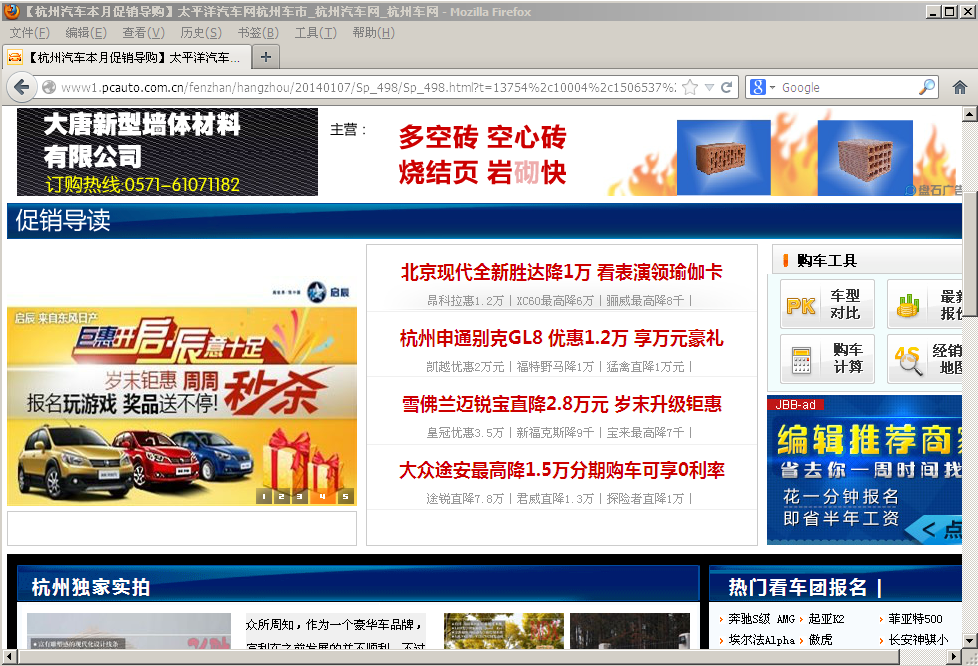Open the 车型对比 PK tool

(x=827, y=304)
